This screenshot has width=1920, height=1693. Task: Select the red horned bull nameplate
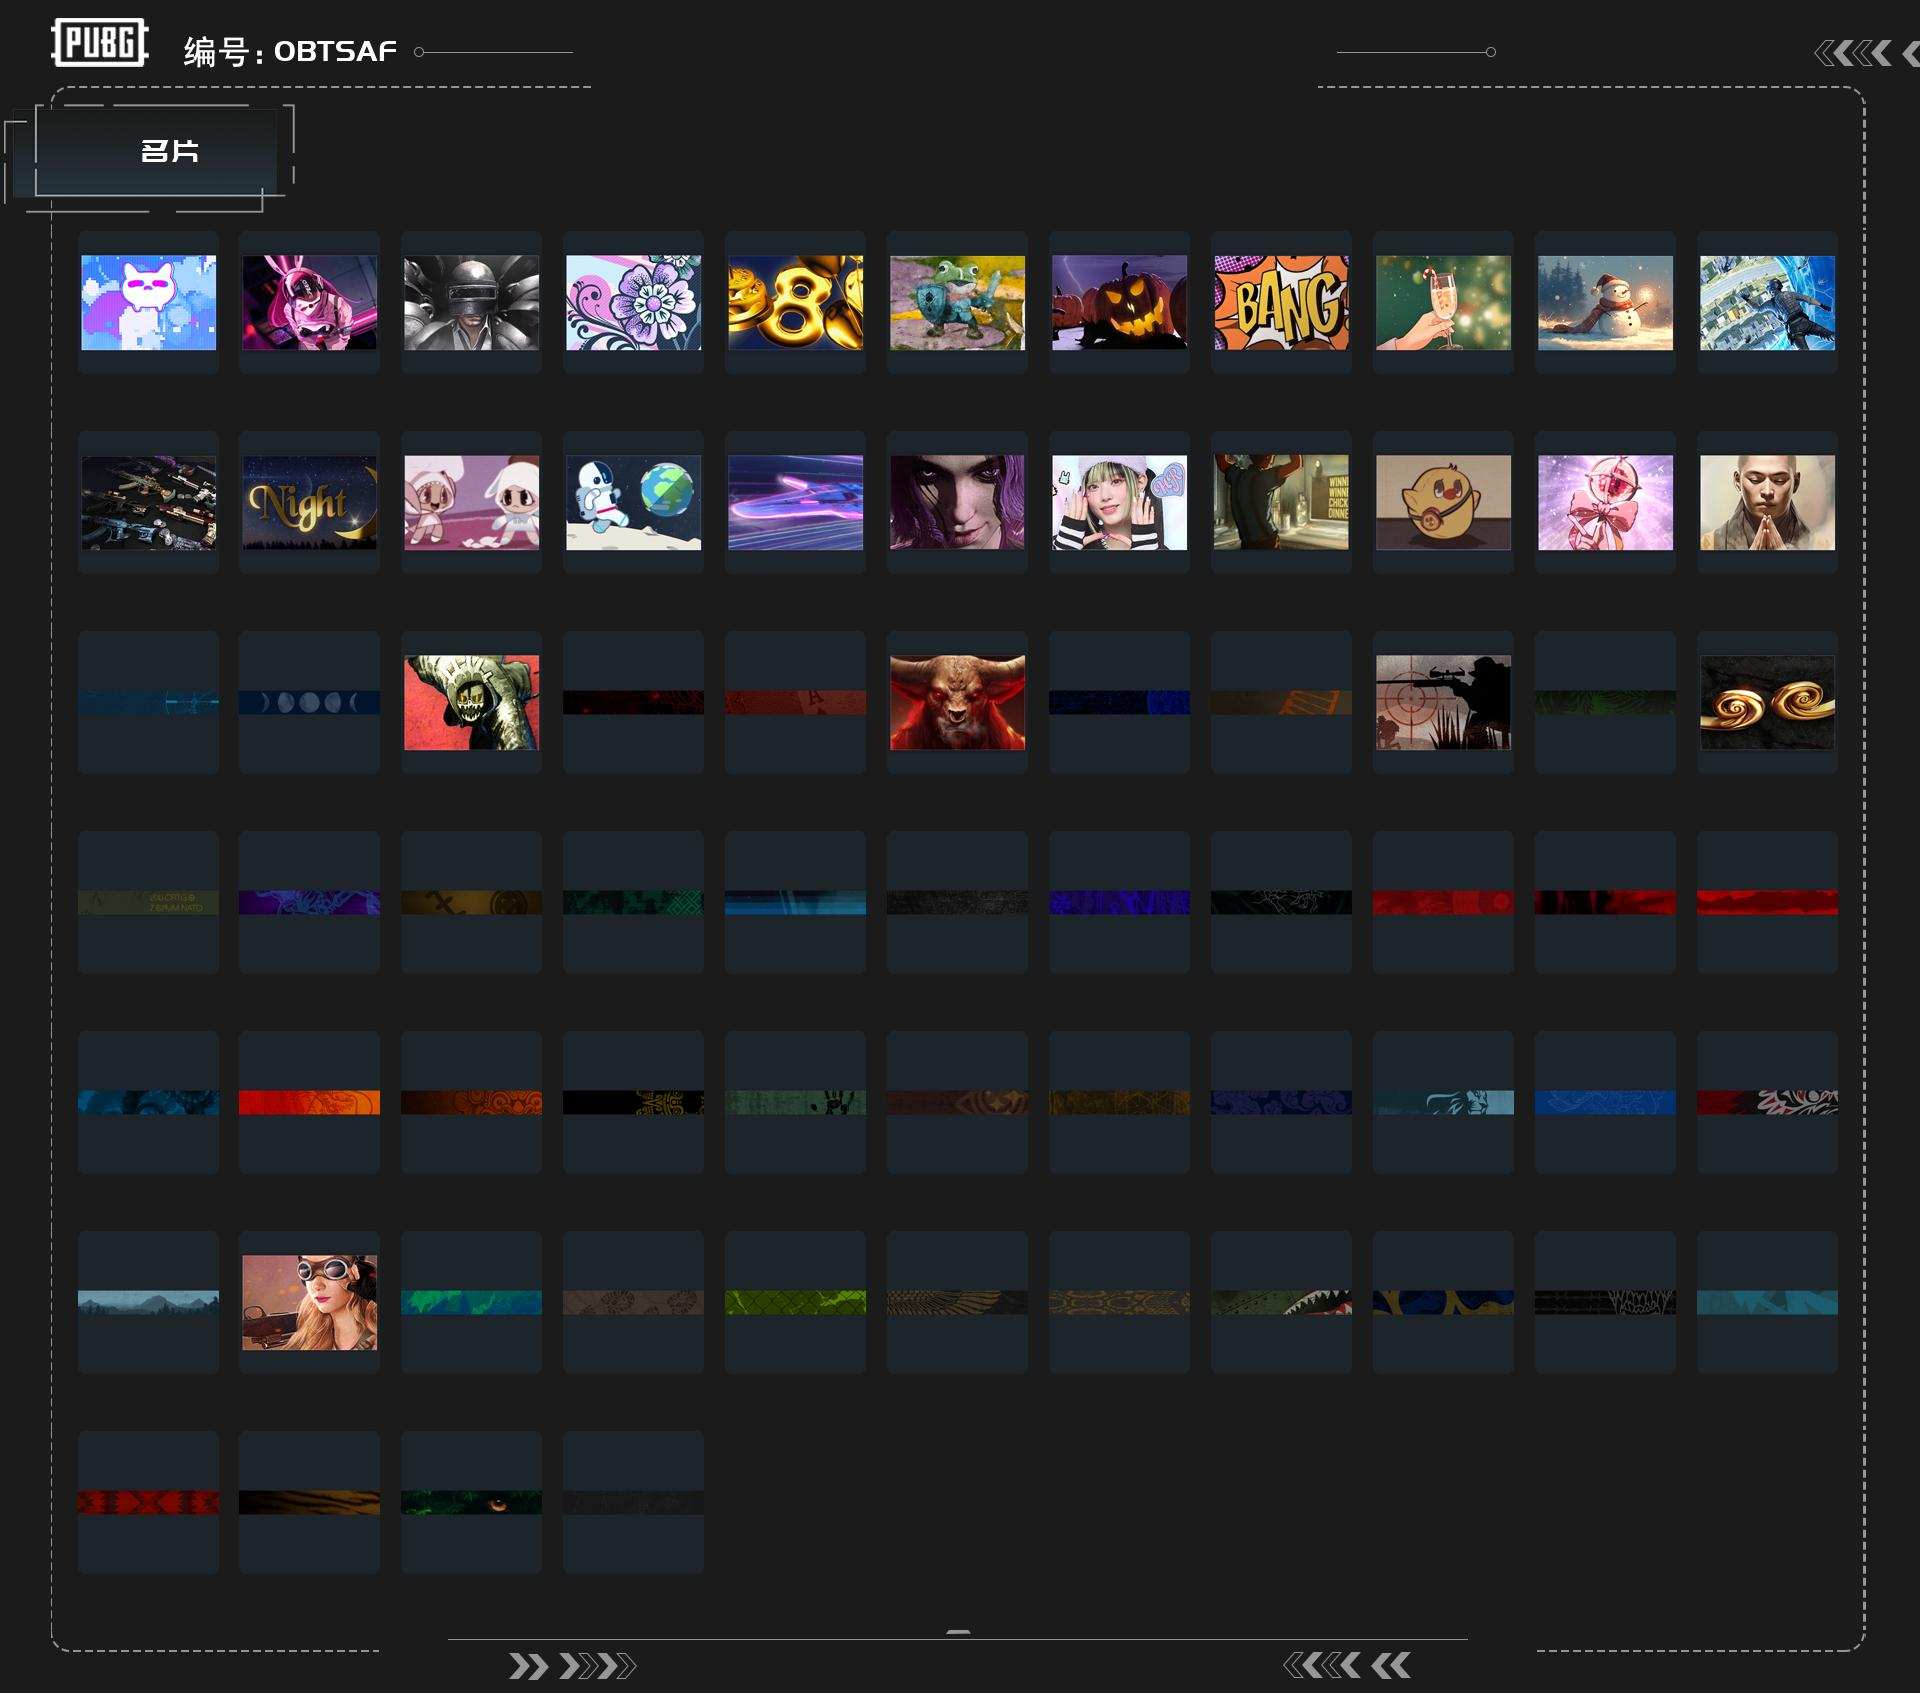click(958, 703)
